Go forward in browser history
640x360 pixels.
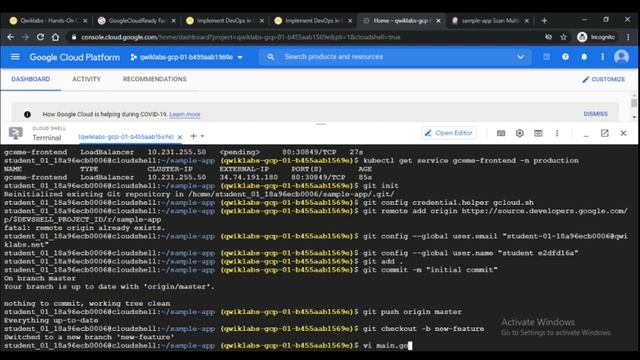[x=25, y=37]
